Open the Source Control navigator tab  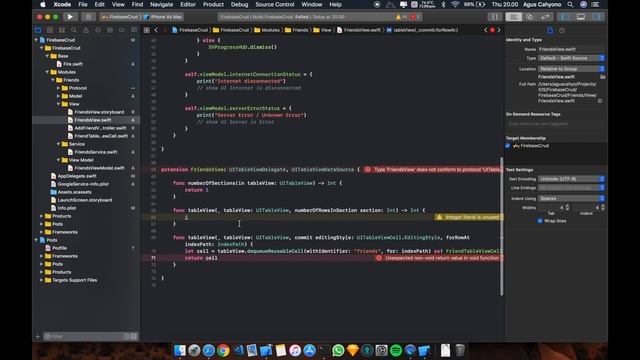50,30
